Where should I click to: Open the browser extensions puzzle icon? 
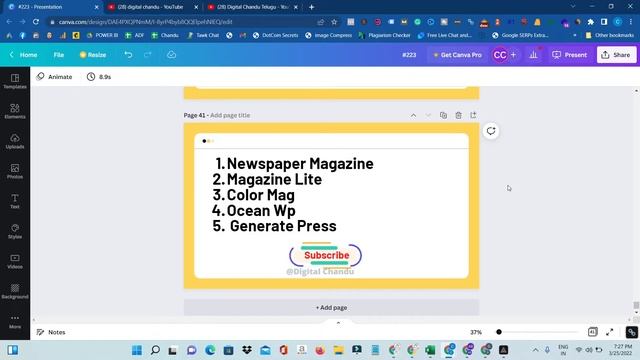(x=590, y=22)
